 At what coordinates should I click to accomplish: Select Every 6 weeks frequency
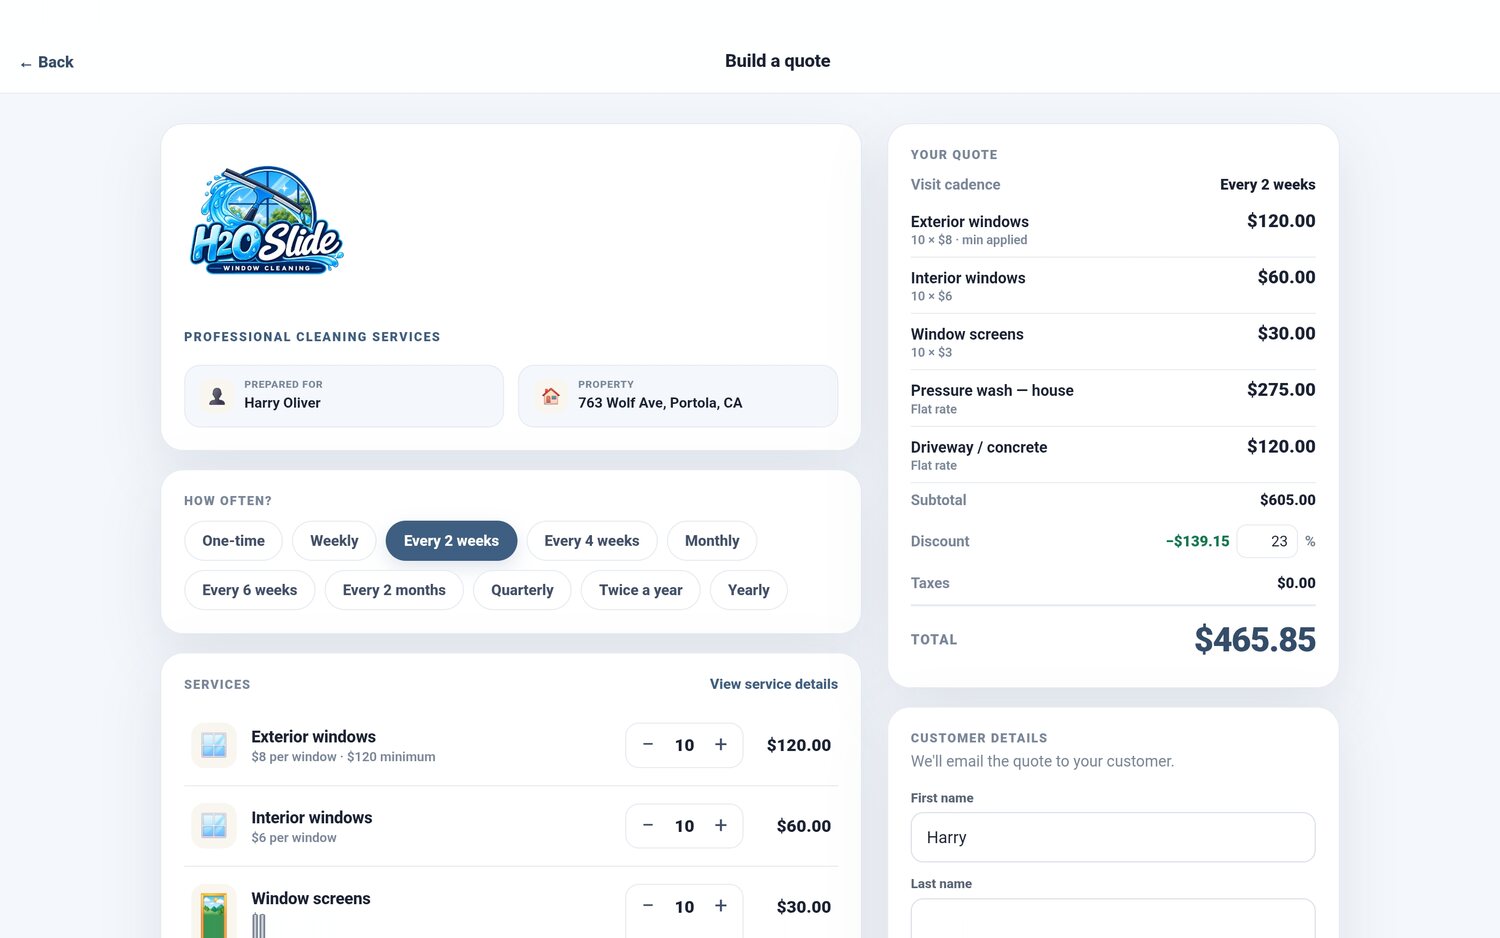[250, 590]
